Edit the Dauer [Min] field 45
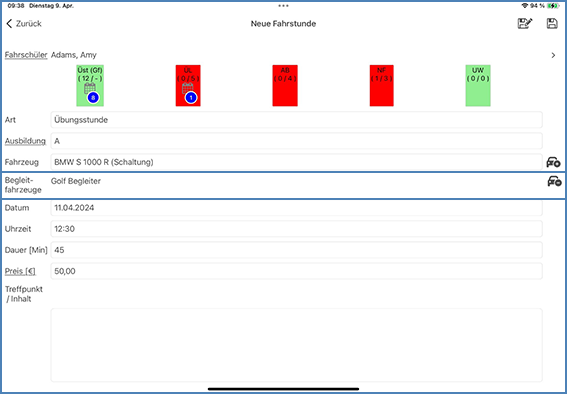 pos(296,250)
